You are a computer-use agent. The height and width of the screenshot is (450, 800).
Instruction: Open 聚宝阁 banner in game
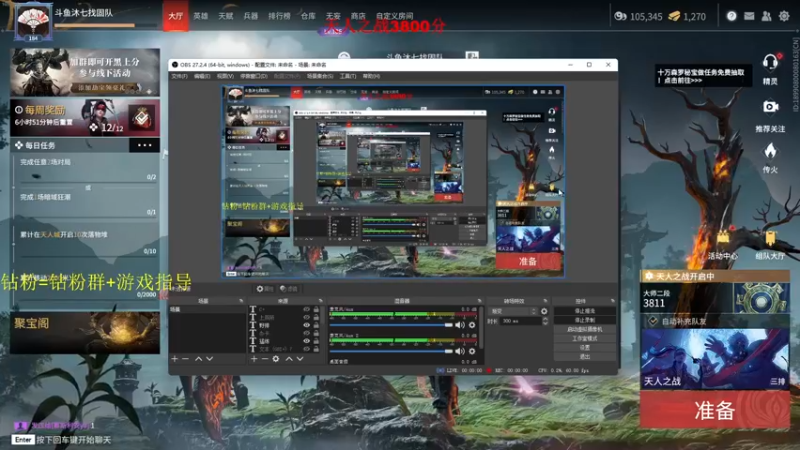click(85, 333)
